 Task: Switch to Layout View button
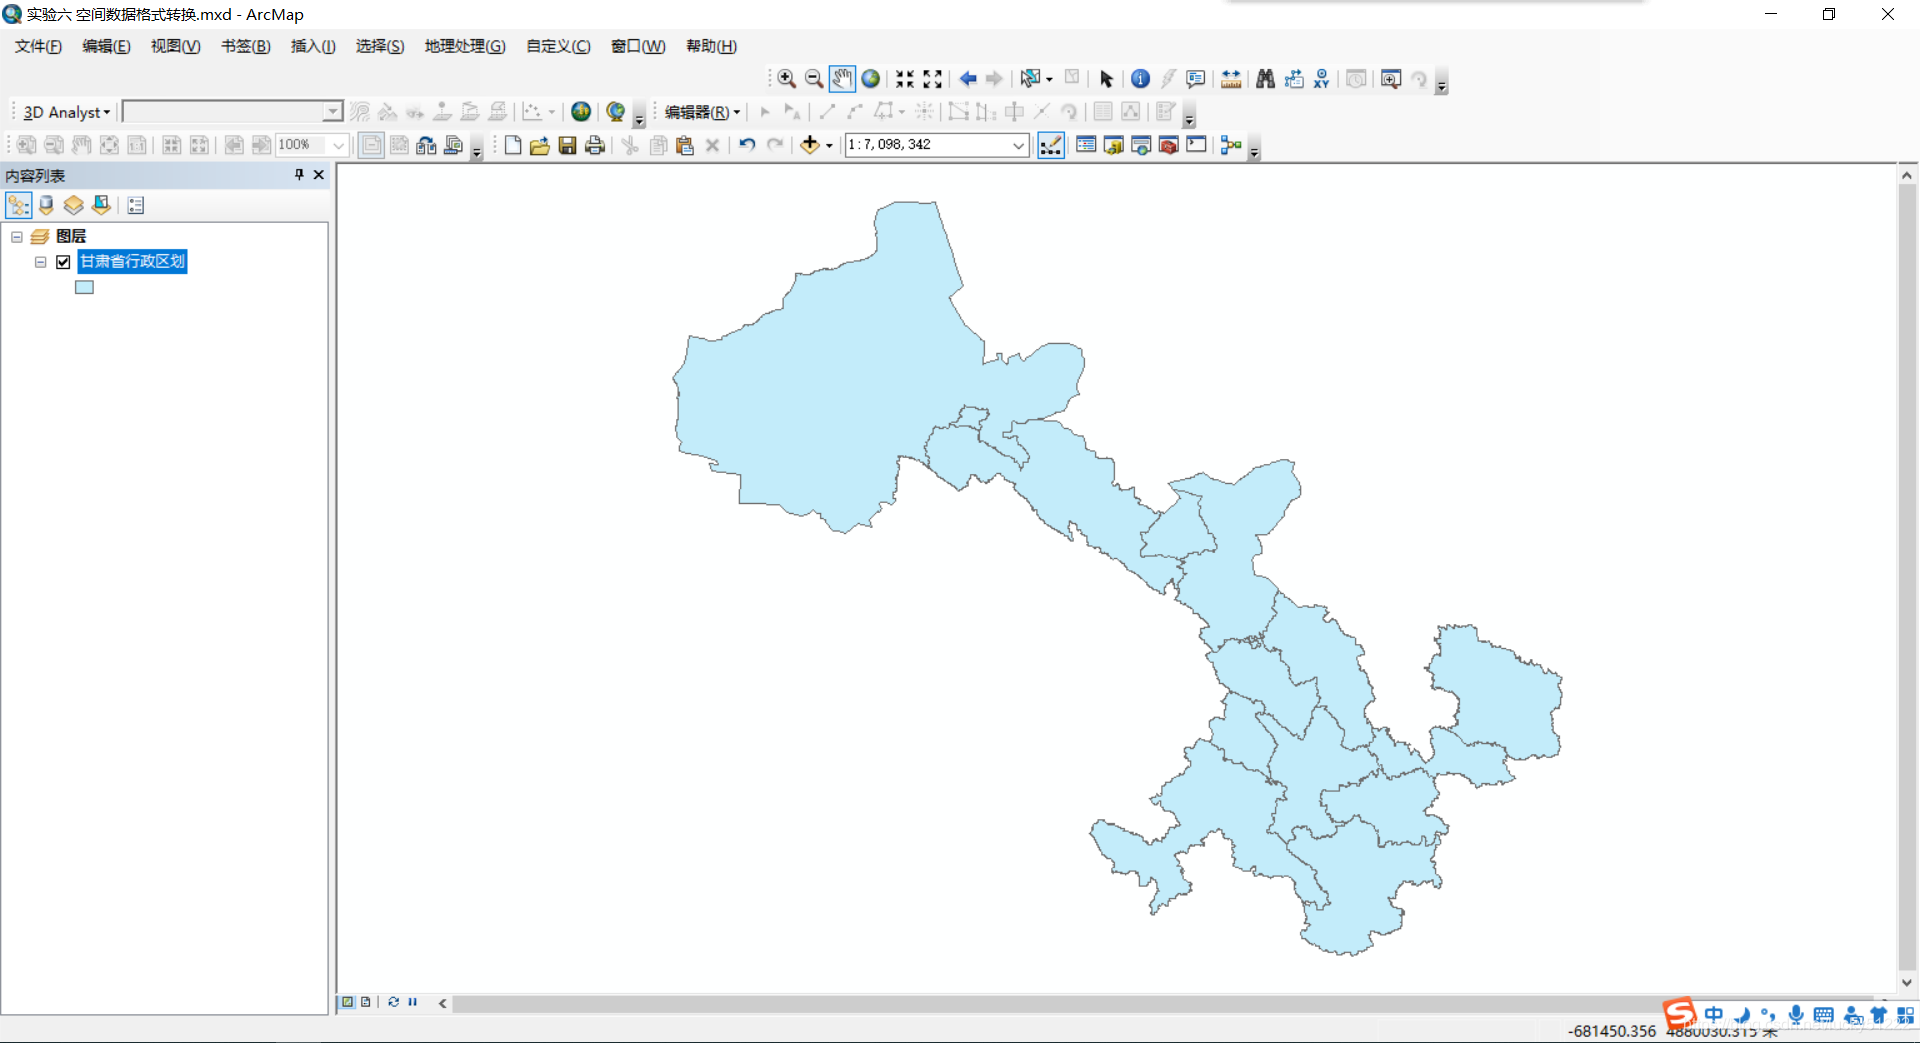[x=366, y=1002]
